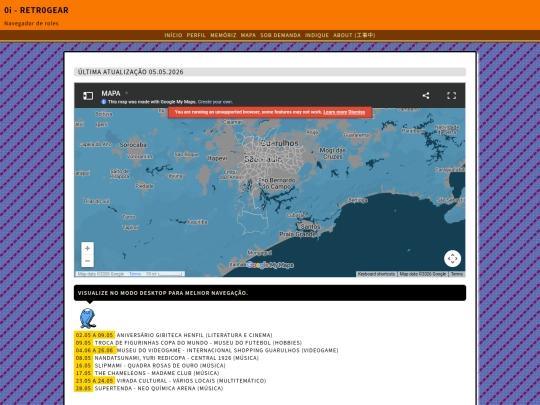
Task: Open Keyboard shortcuts on the map
Action: (376, 274)
